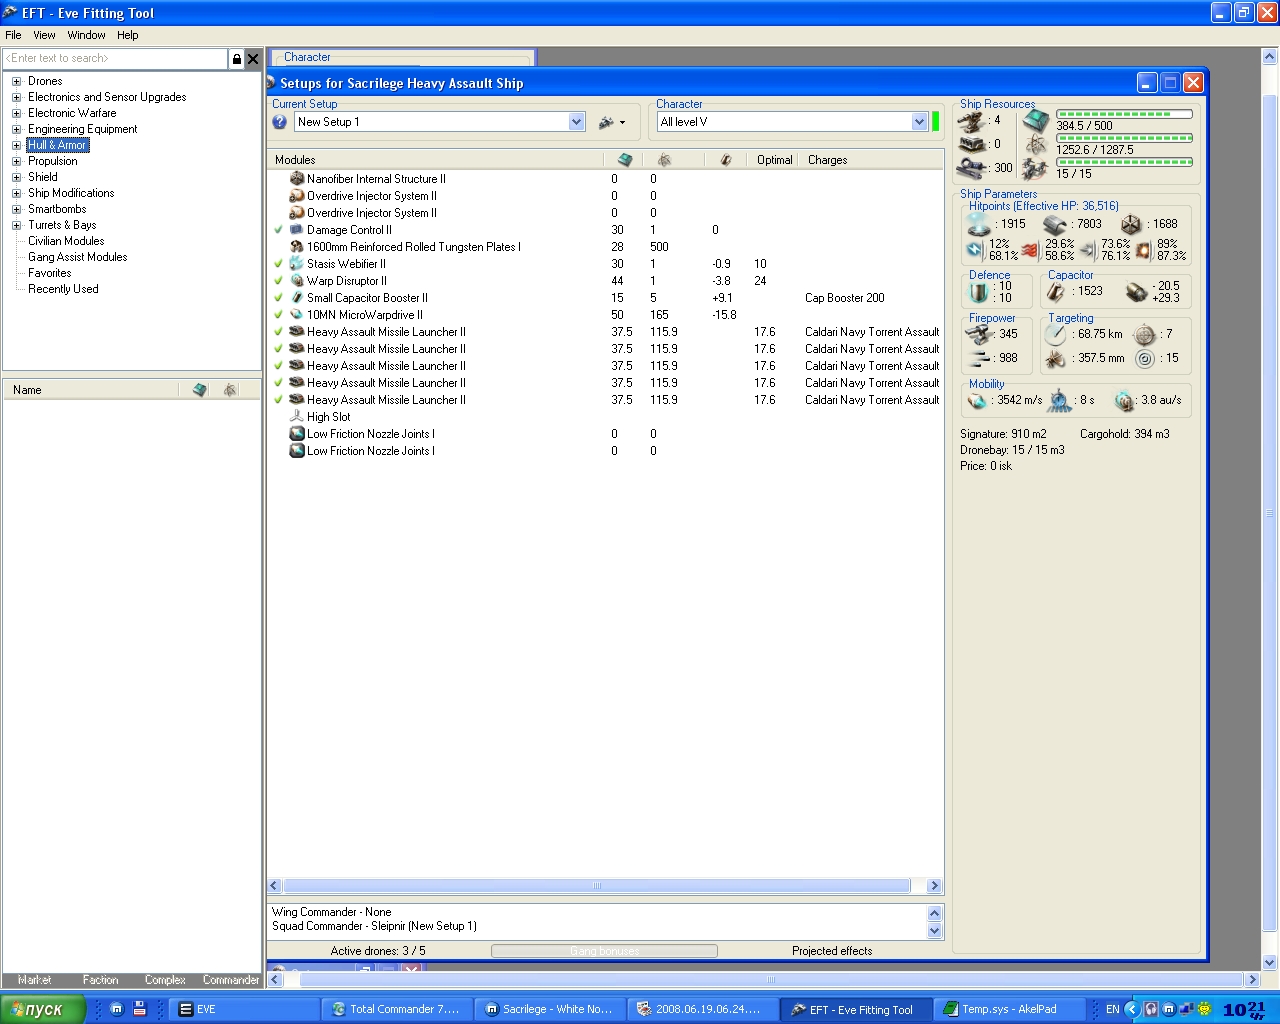Click the max locked targets icon showing 7
1280x1024 pixels.
(x=1145, y=334)
